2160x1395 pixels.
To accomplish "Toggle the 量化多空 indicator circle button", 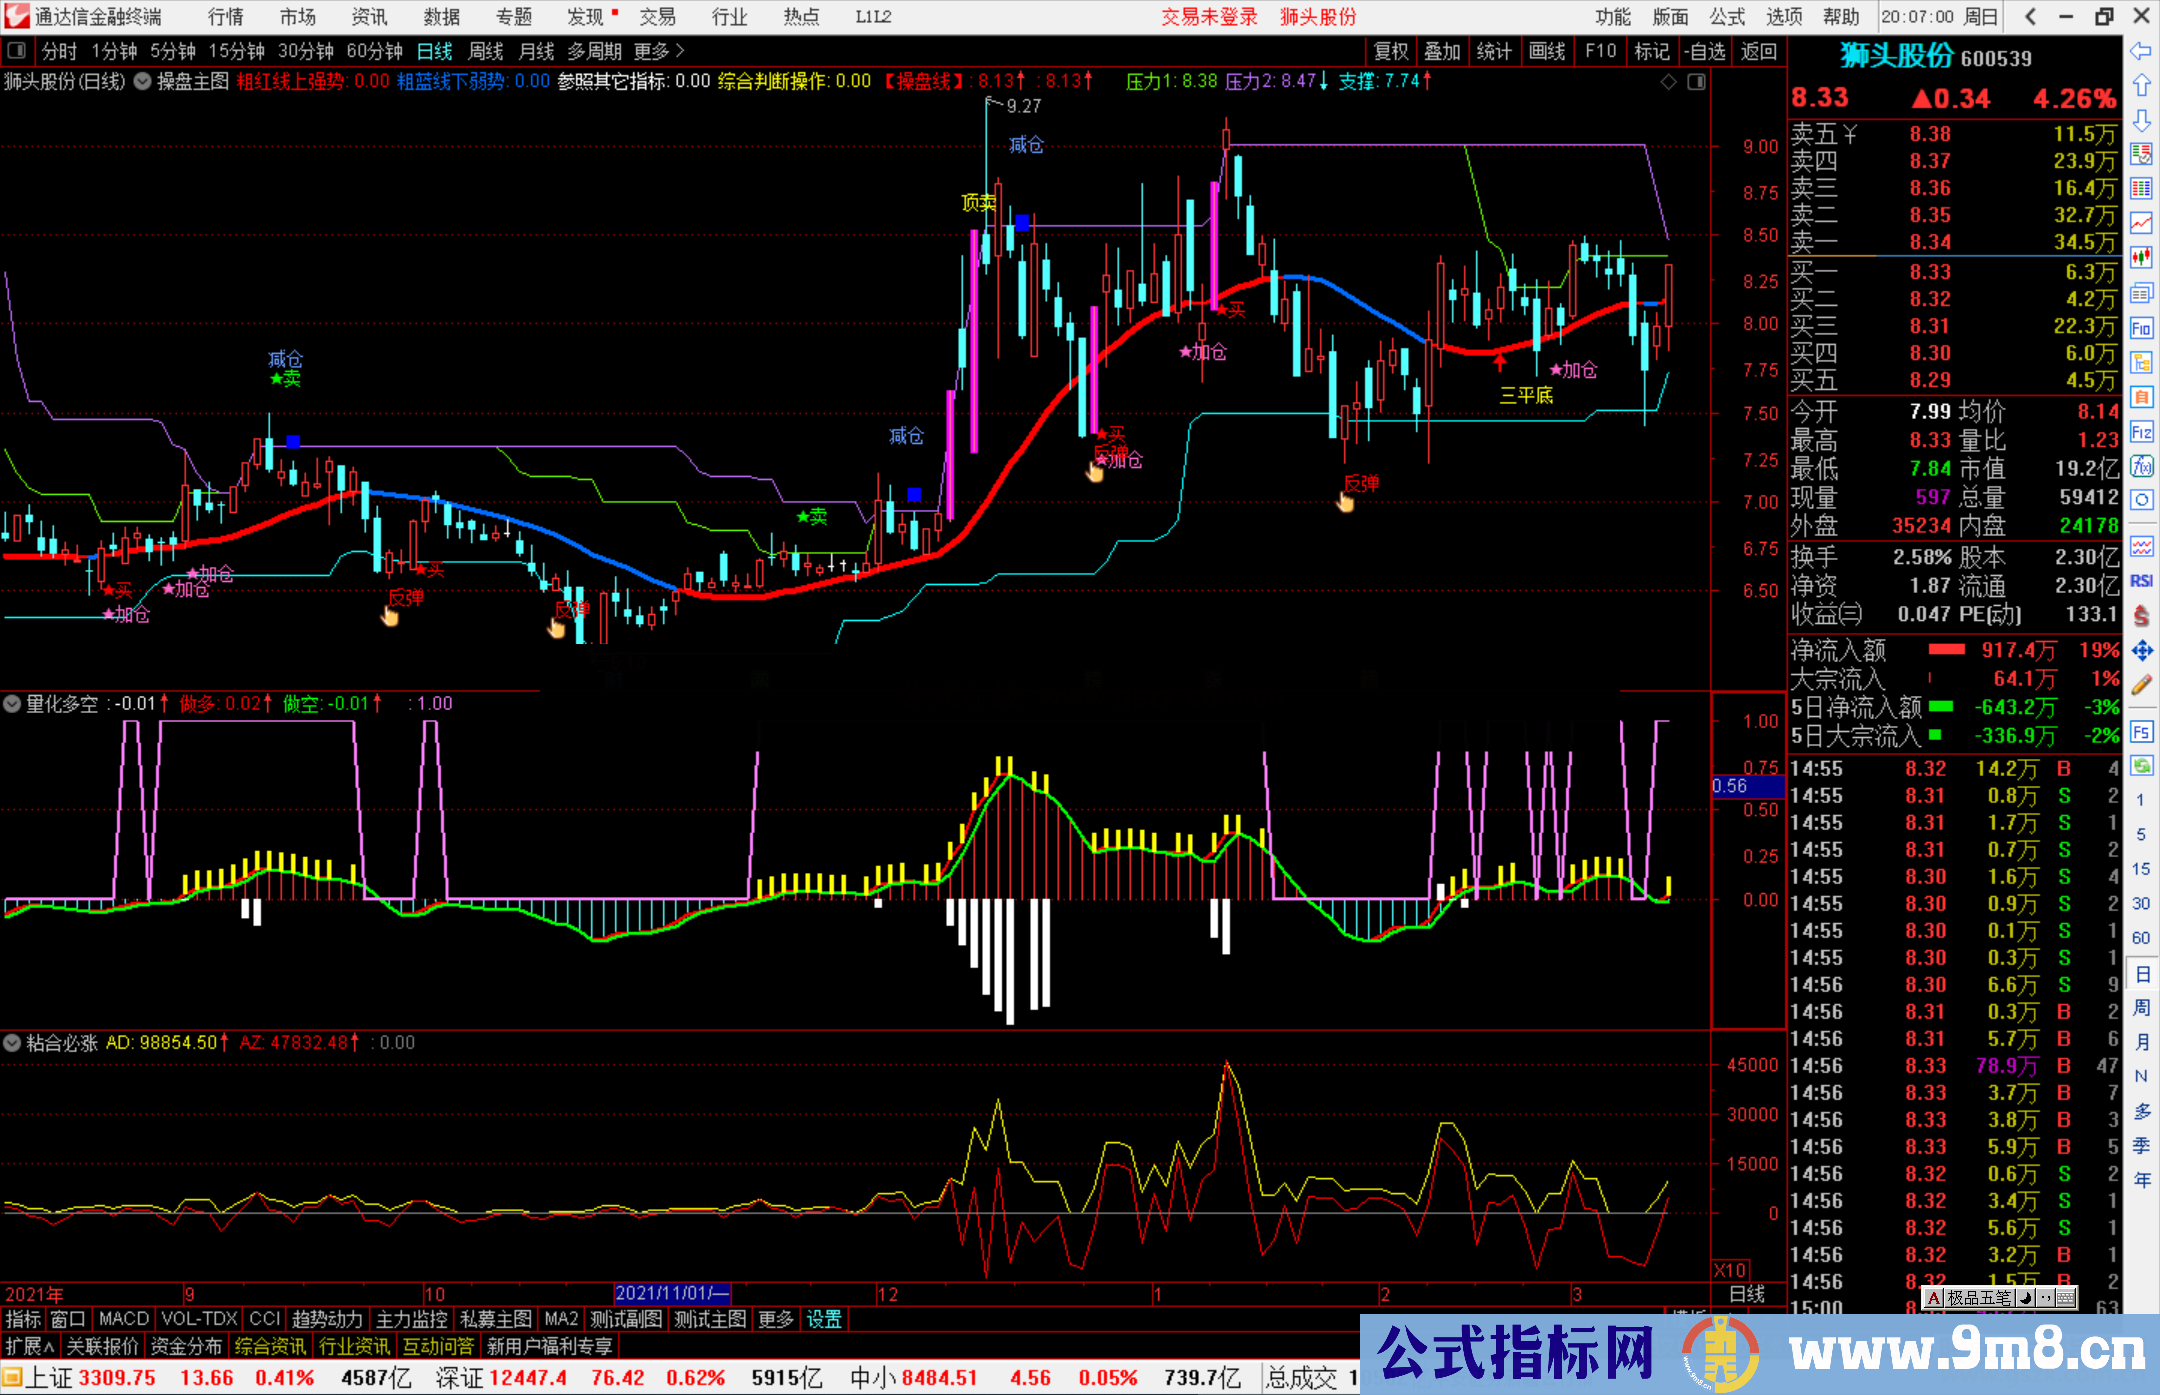I will 12,704.
